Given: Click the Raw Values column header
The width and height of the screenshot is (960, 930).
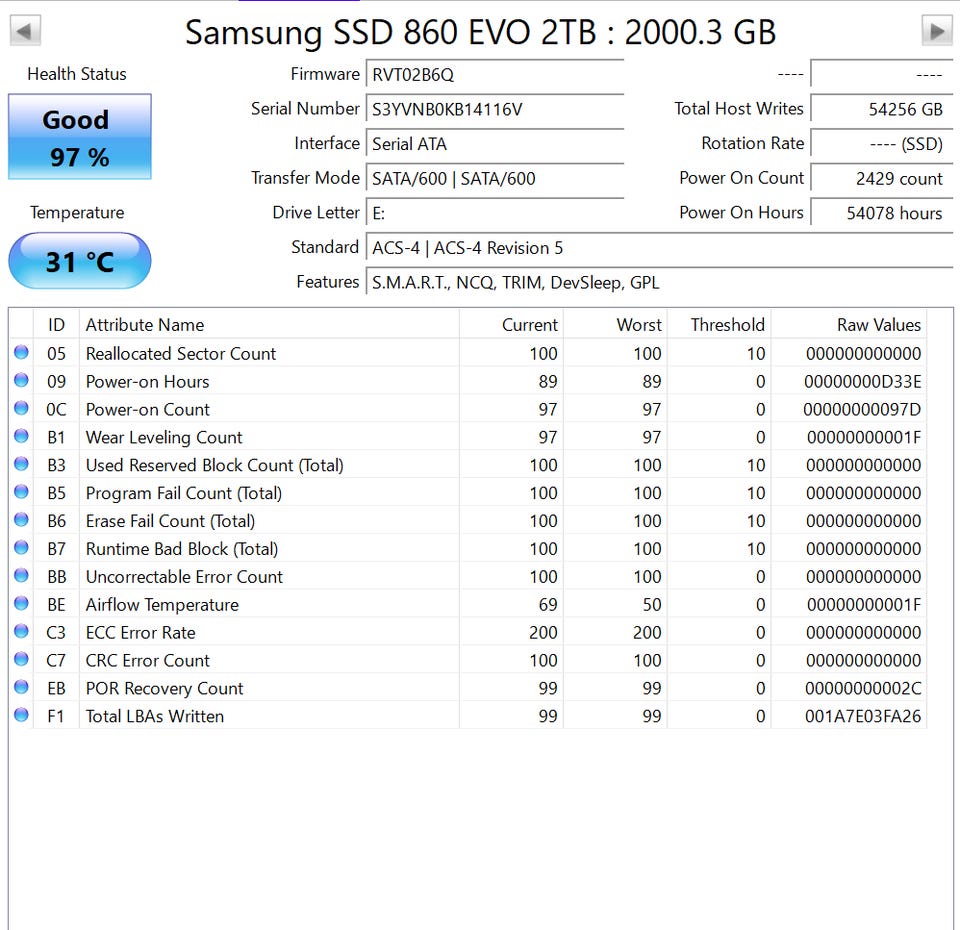Looking at the screenshot, I should (x=849, y=324).
